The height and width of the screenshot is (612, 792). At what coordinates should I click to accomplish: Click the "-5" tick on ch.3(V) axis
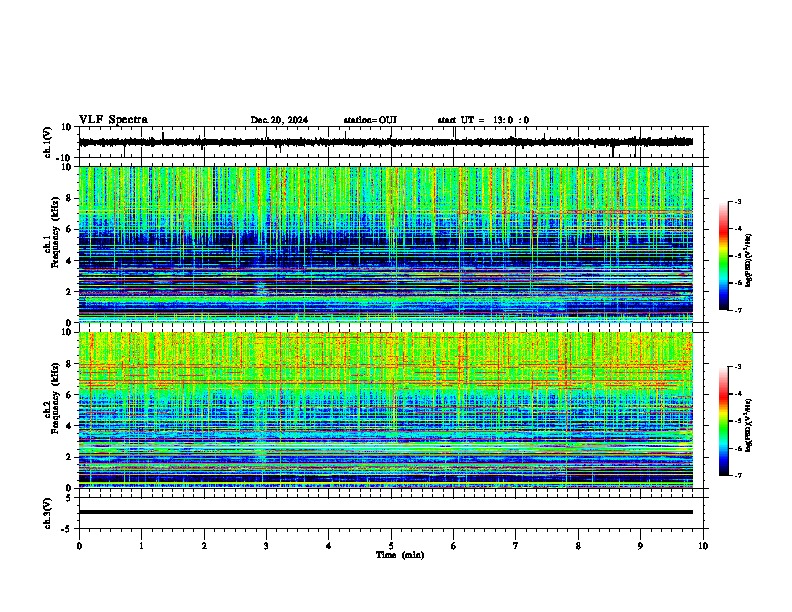tap(68, 529)
